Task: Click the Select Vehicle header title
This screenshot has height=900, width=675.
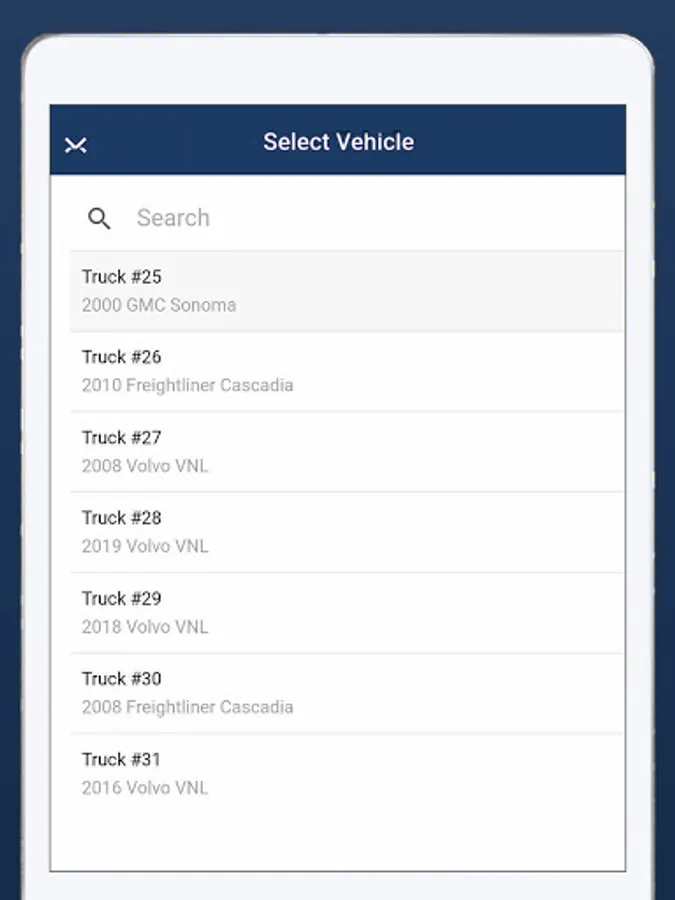Action: 338,142
